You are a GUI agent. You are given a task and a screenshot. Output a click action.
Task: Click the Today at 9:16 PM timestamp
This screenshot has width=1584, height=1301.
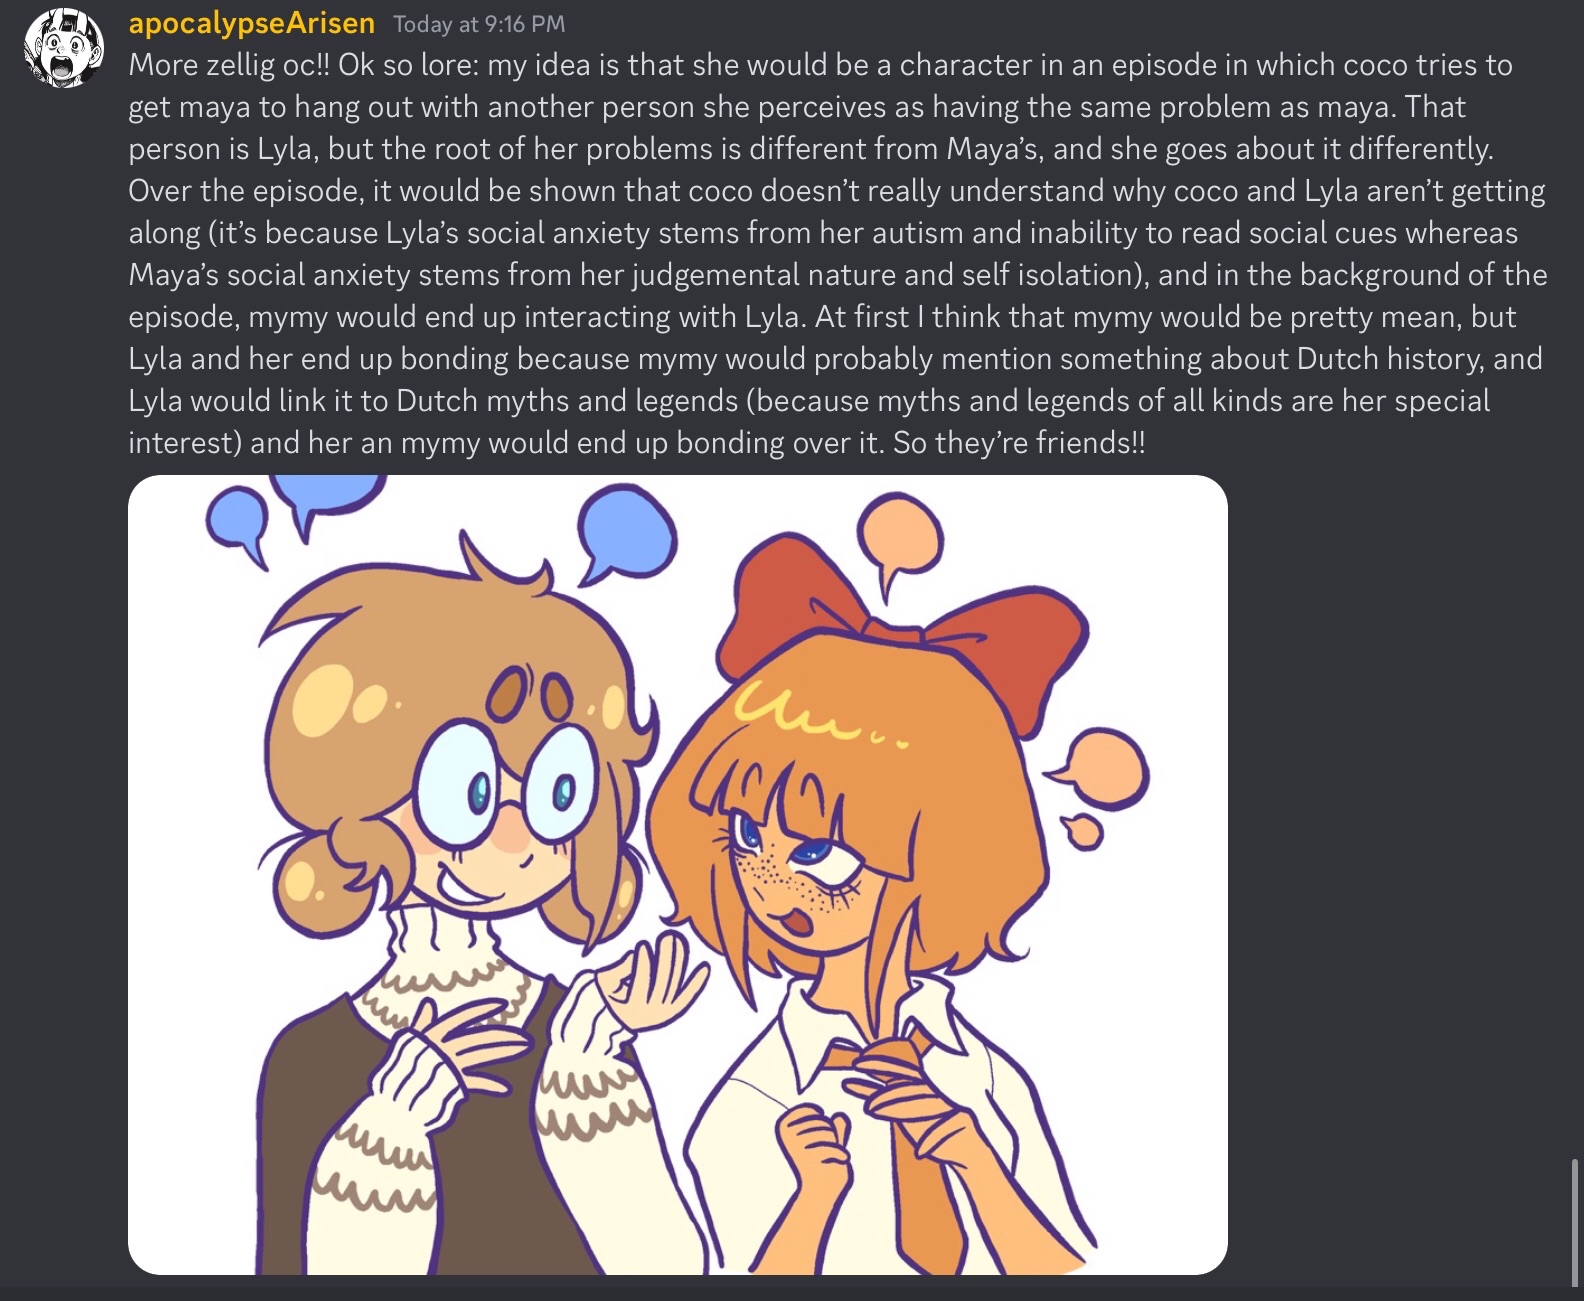point(479,24)
